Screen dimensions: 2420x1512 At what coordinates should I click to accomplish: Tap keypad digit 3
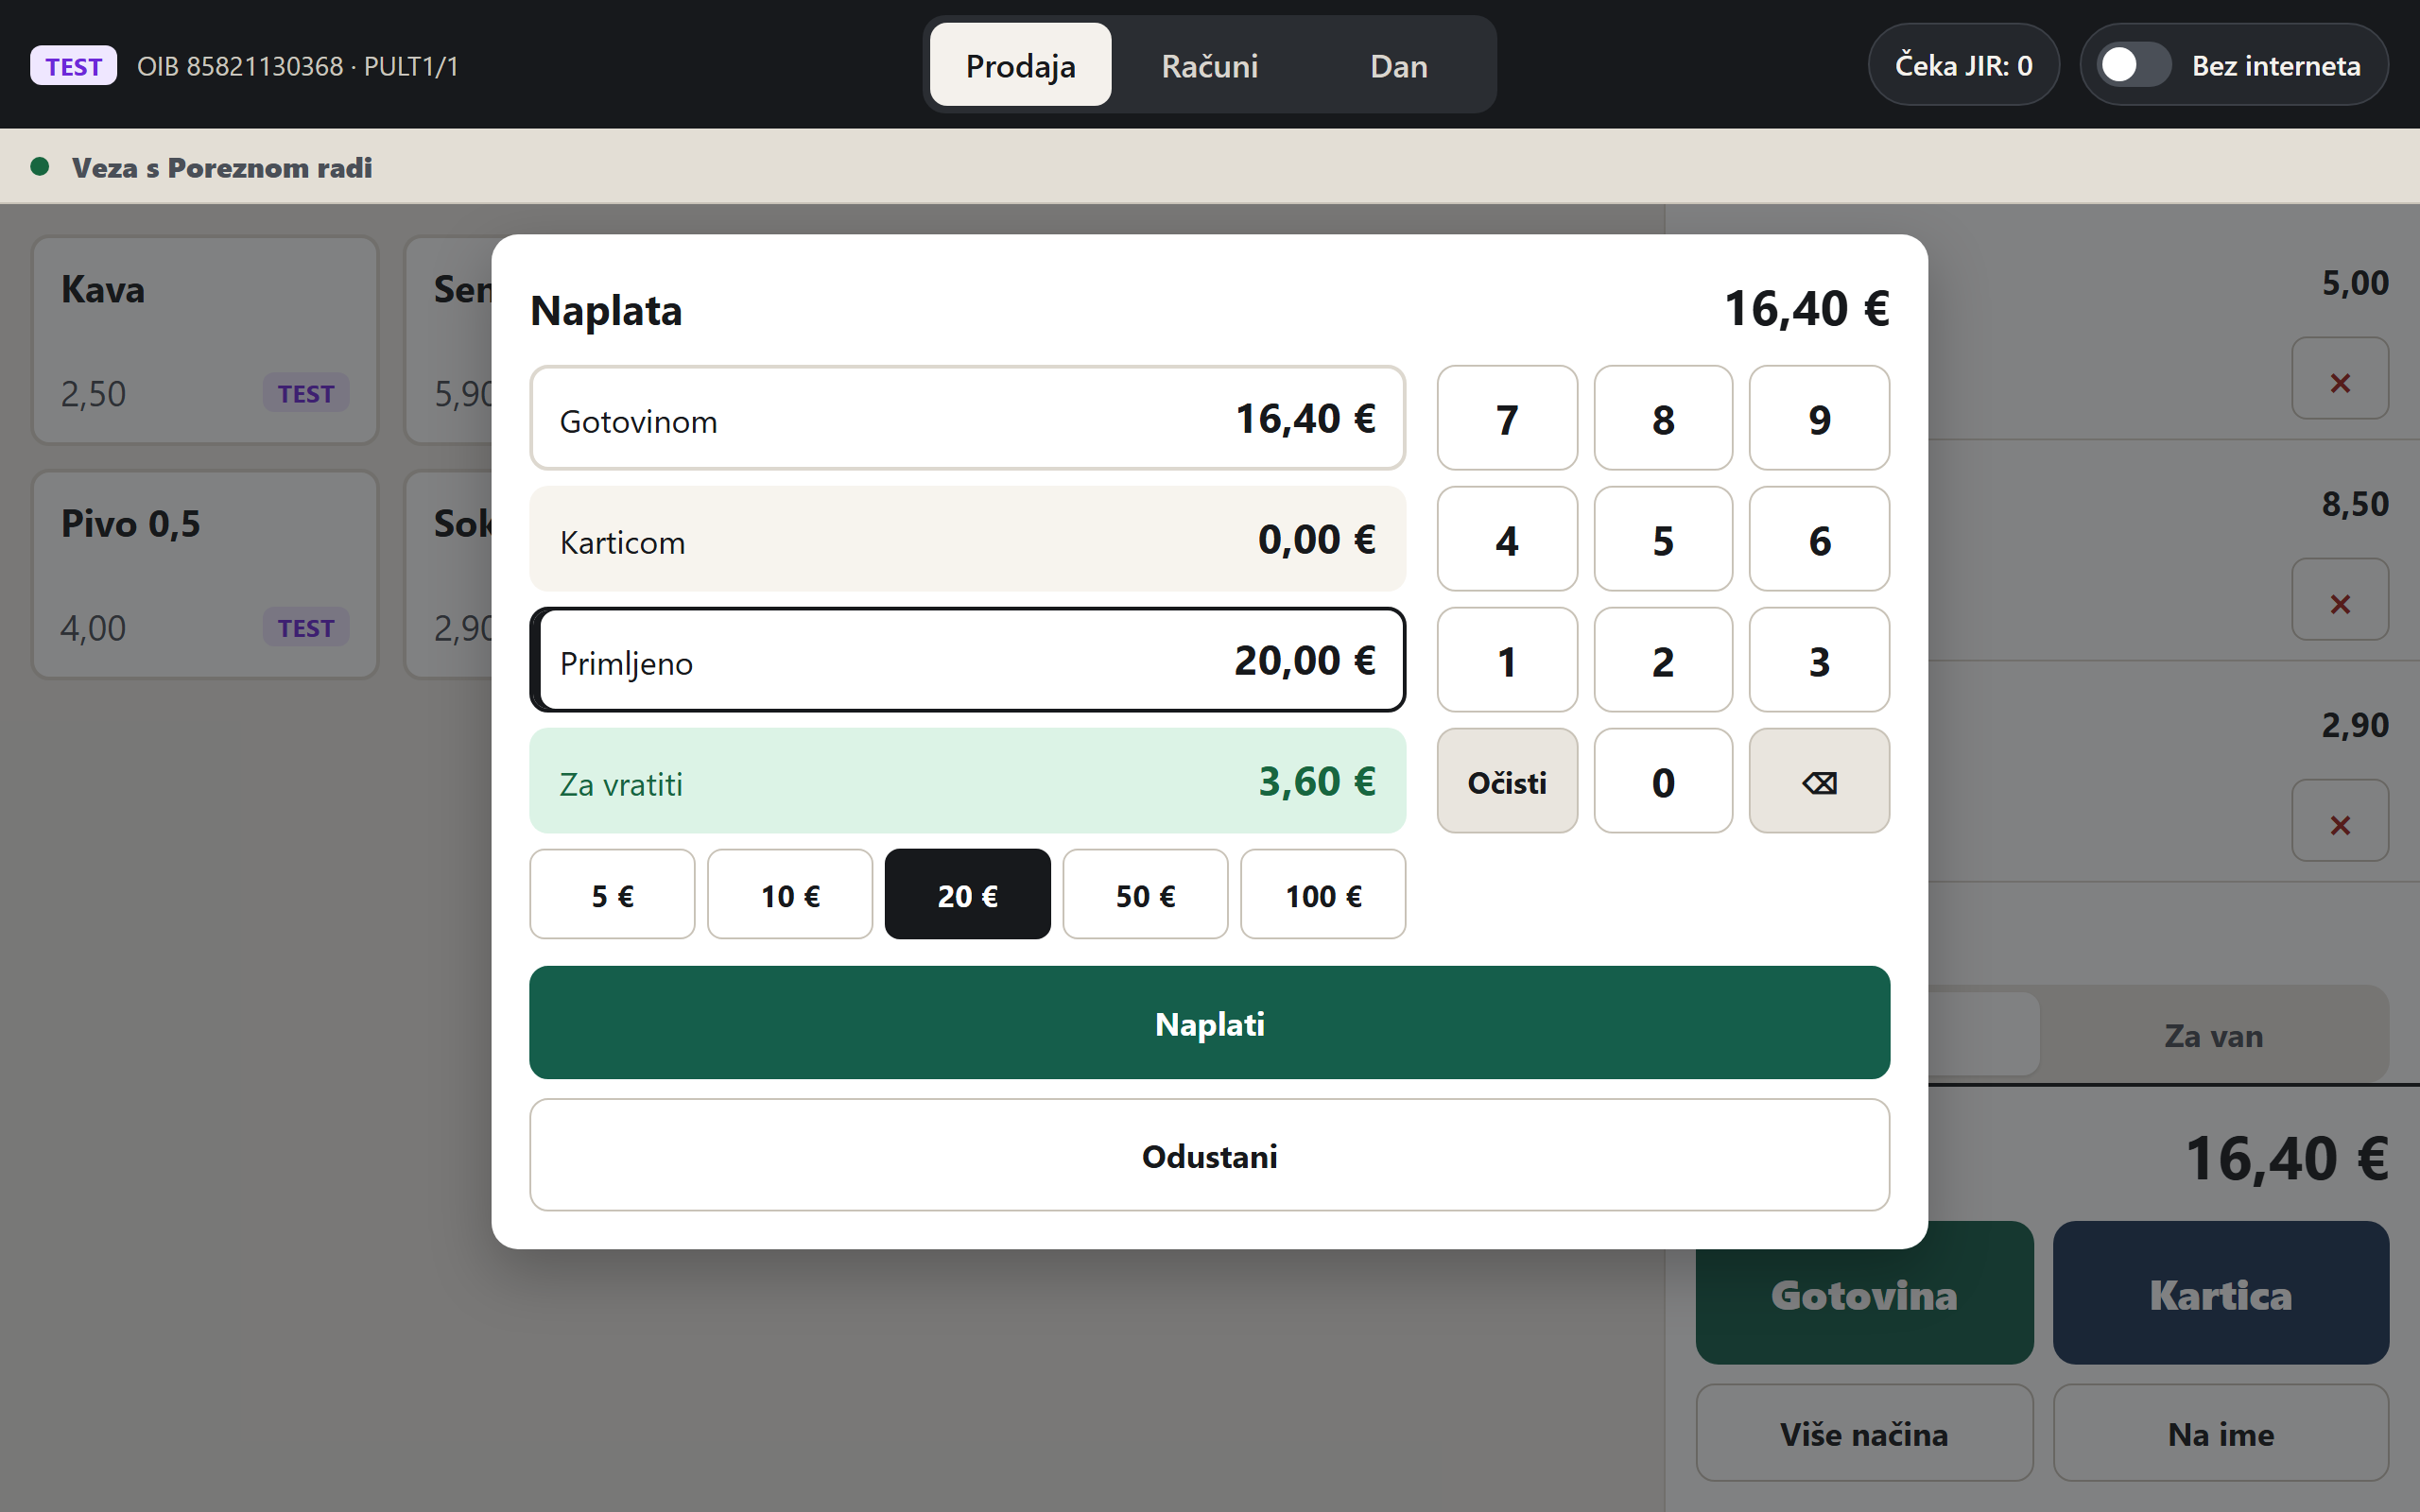click(x=1819, y=660)
